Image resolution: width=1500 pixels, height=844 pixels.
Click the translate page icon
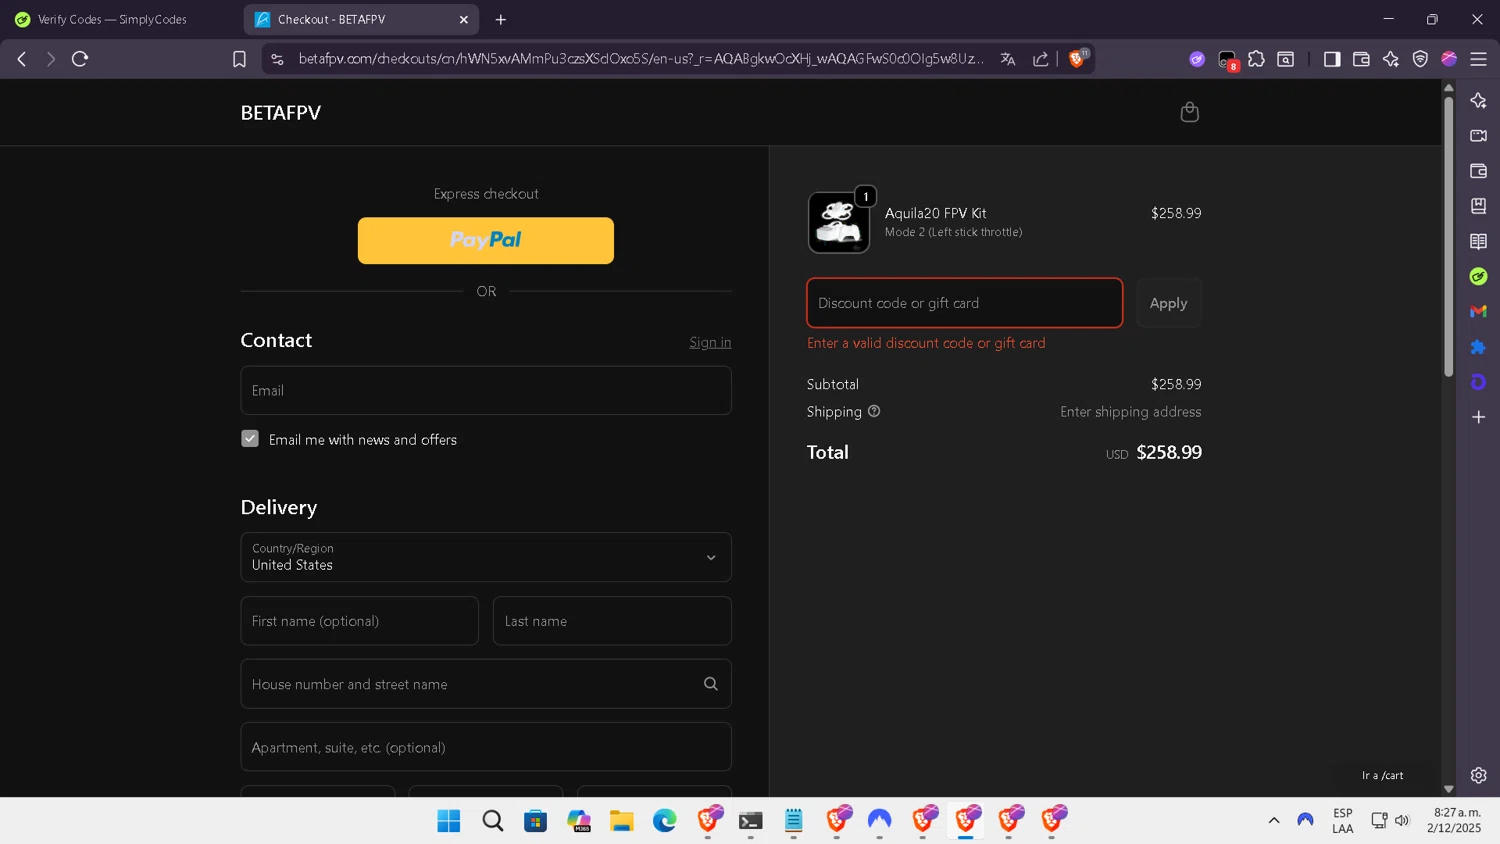[1008, 59]
